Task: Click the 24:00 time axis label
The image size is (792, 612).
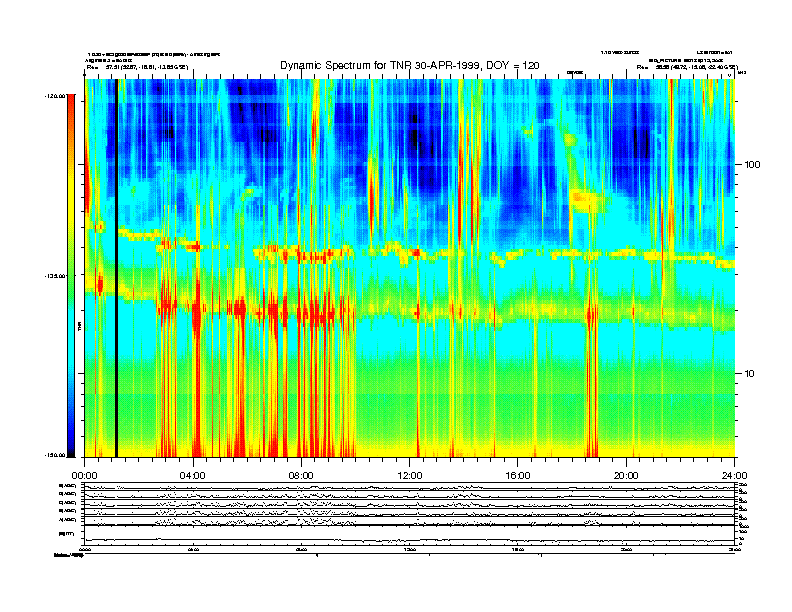Action: click(x=734, y=476)
